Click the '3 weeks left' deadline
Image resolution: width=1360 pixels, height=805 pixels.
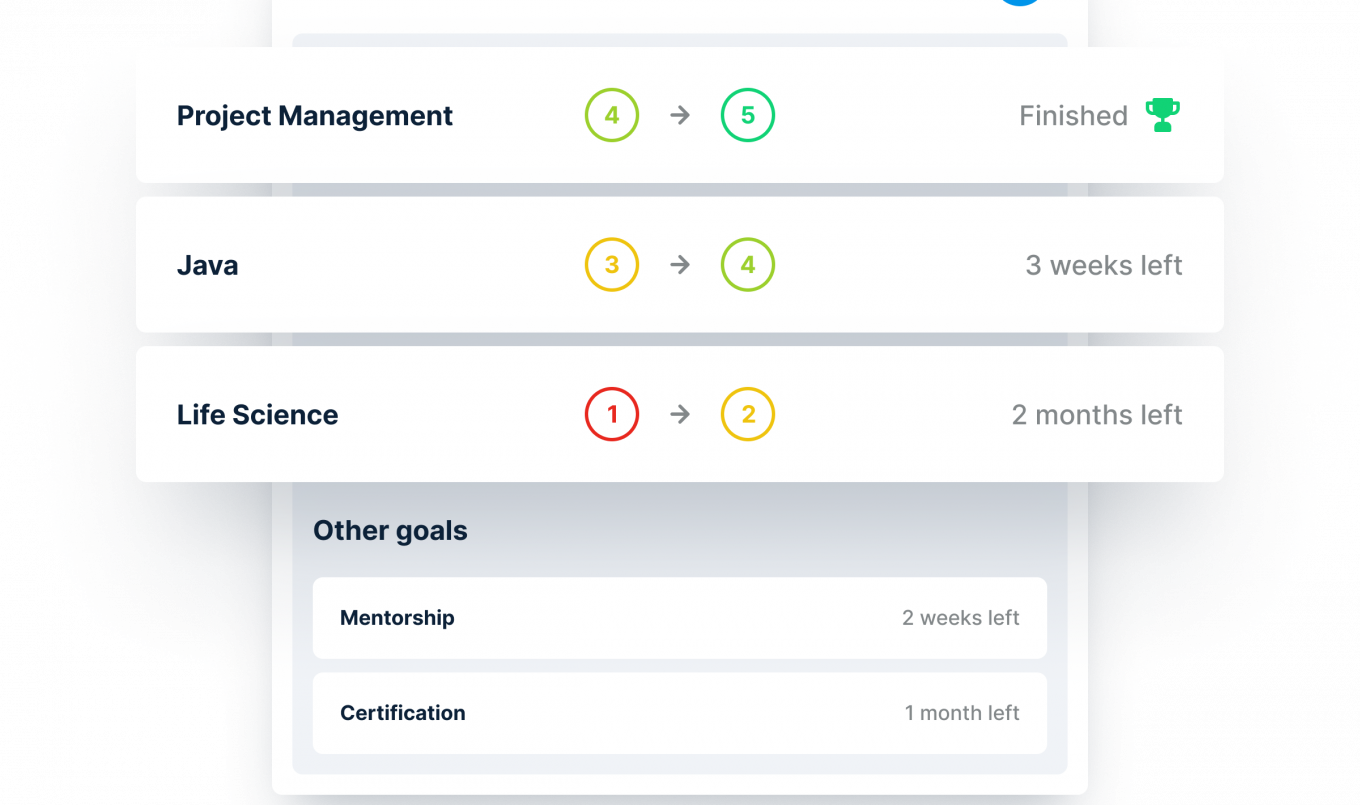[1104, 265]
